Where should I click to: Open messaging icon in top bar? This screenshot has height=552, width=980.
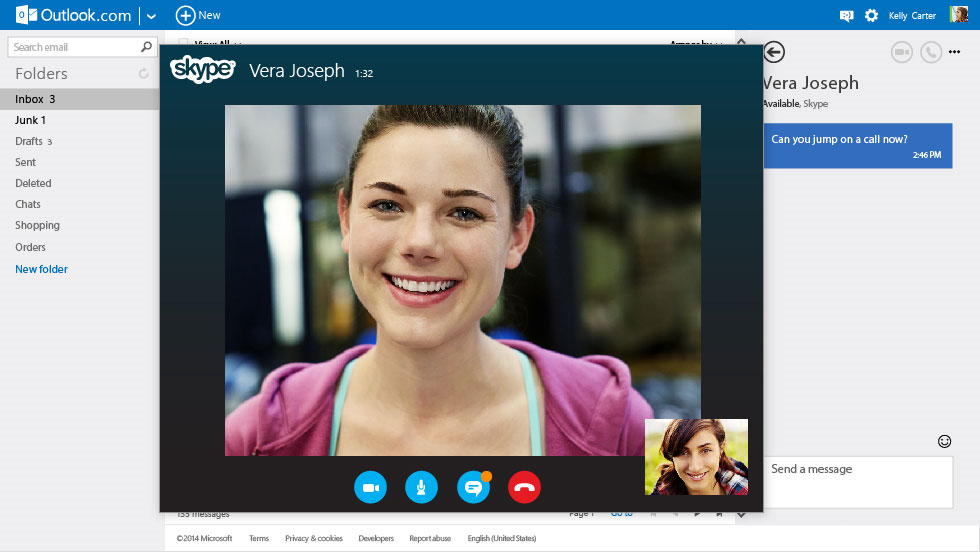846,16
